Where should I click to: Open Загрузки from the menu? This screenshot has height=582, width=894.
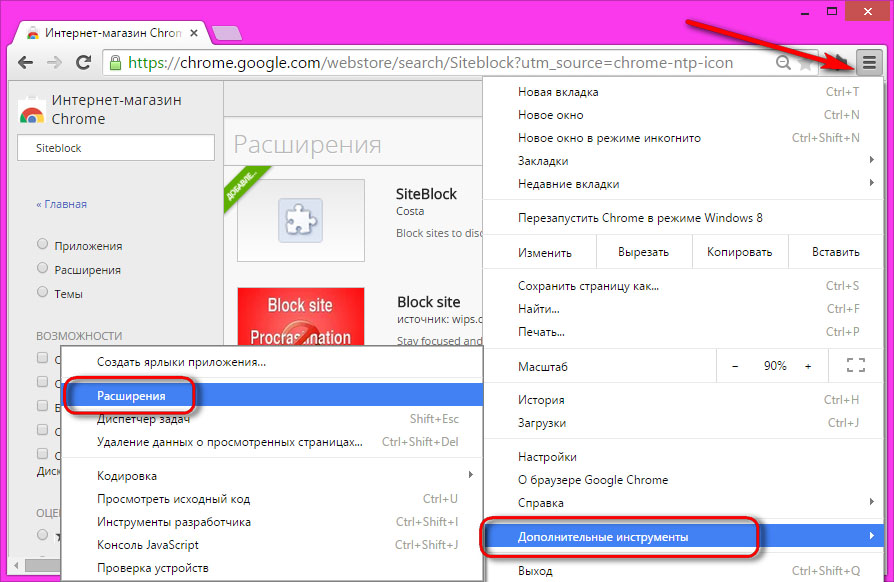coord(682,423)
